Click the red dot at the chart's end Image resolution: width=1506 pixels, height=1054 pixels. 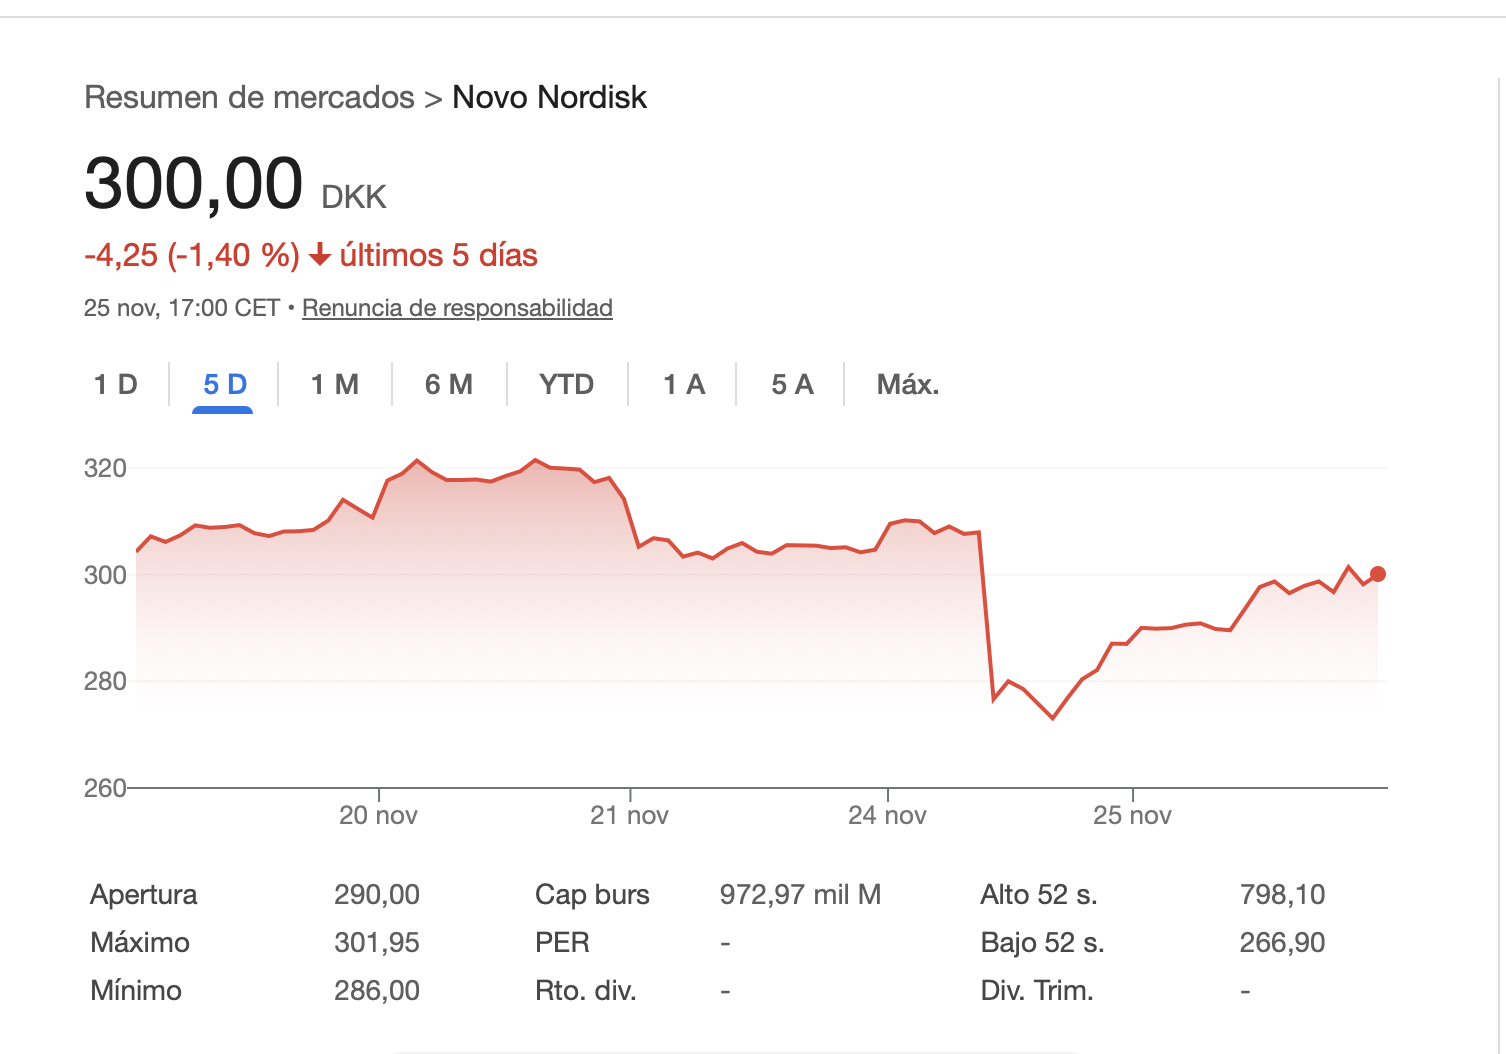(x=1378, y=574)
